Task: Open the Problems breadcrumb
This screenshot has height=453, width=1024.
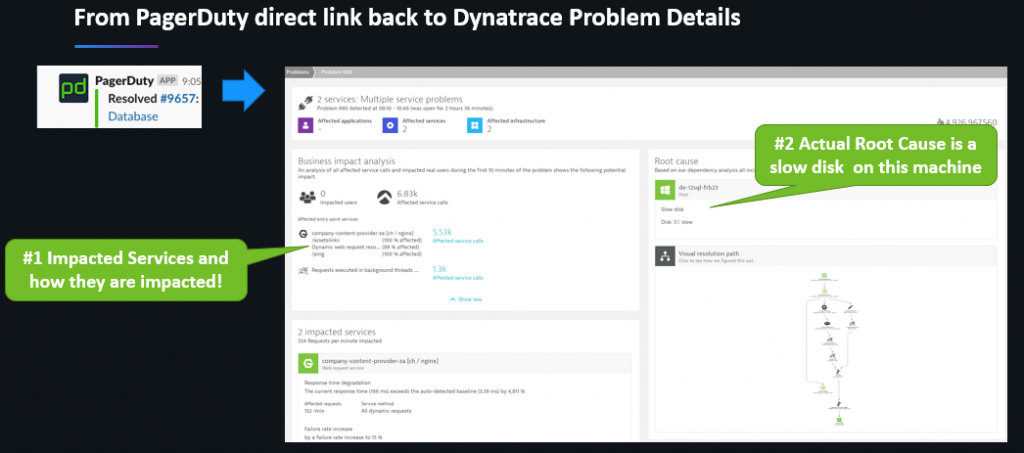Action: (x=297, y=72)
